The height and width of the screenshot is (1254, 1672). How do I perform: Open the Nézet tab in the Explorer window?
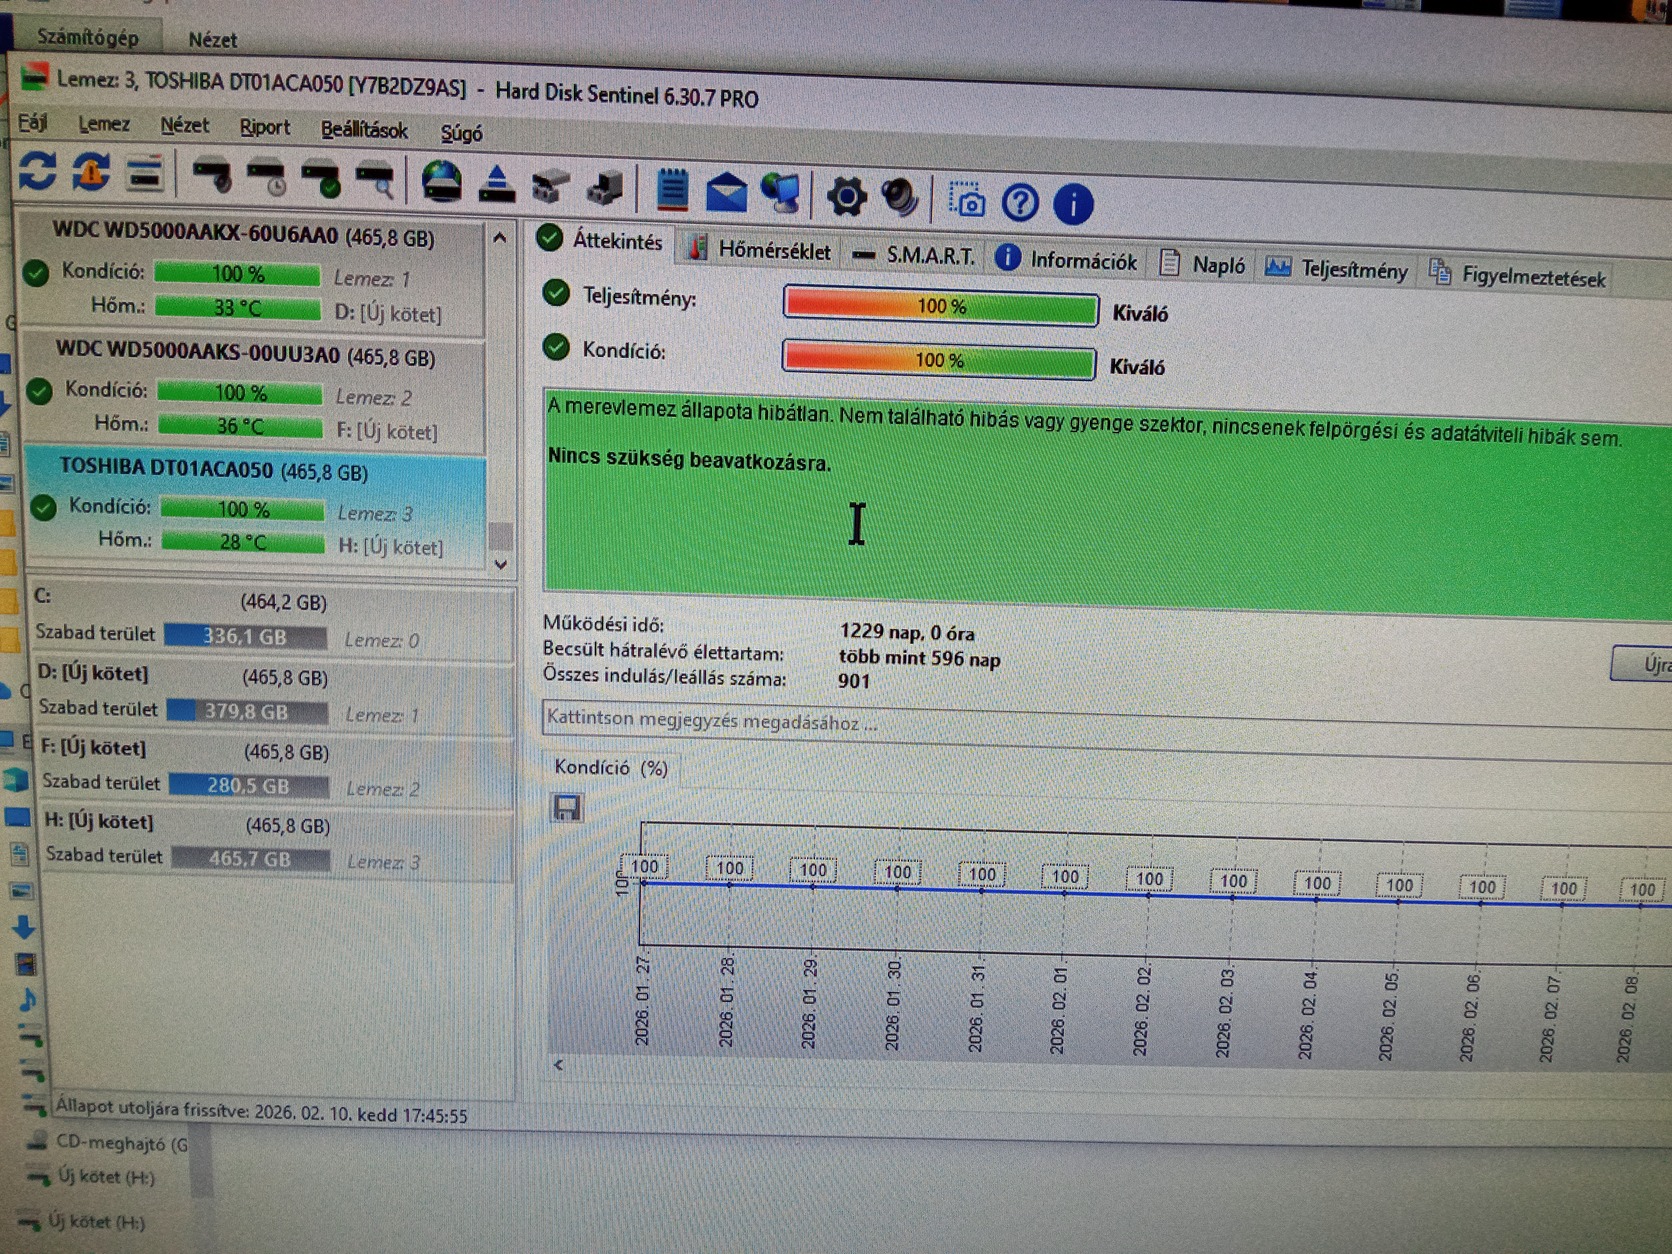(x=213, y=40)
